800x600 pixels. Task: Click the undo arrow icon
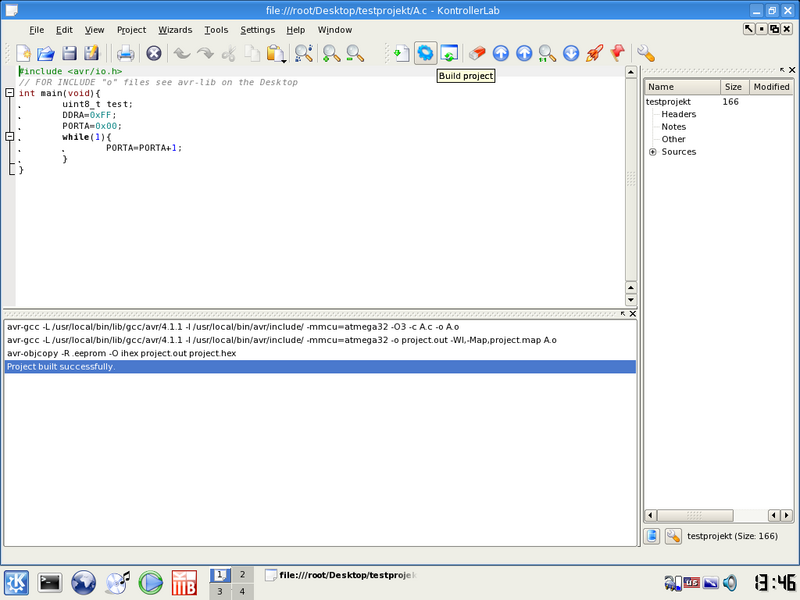click(x=181, y=53)
